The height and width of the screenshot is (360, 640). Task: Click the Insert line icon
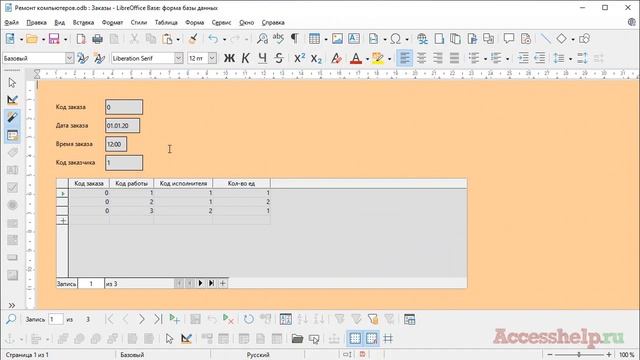545,39
